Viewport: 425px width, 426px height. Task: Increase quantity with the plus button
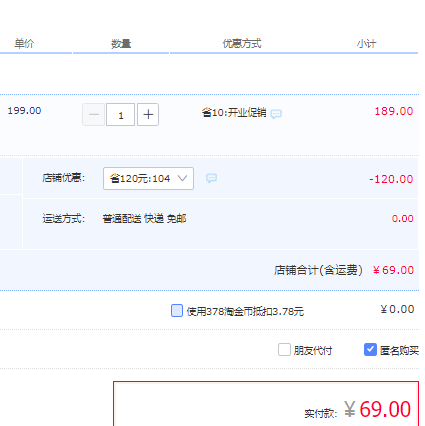[x=148, y=115]
